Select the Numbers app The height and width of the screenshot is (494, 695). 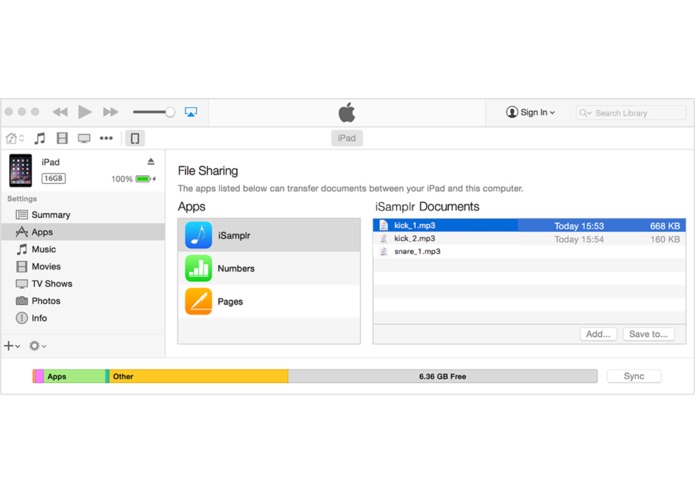(x=269, y=268)
